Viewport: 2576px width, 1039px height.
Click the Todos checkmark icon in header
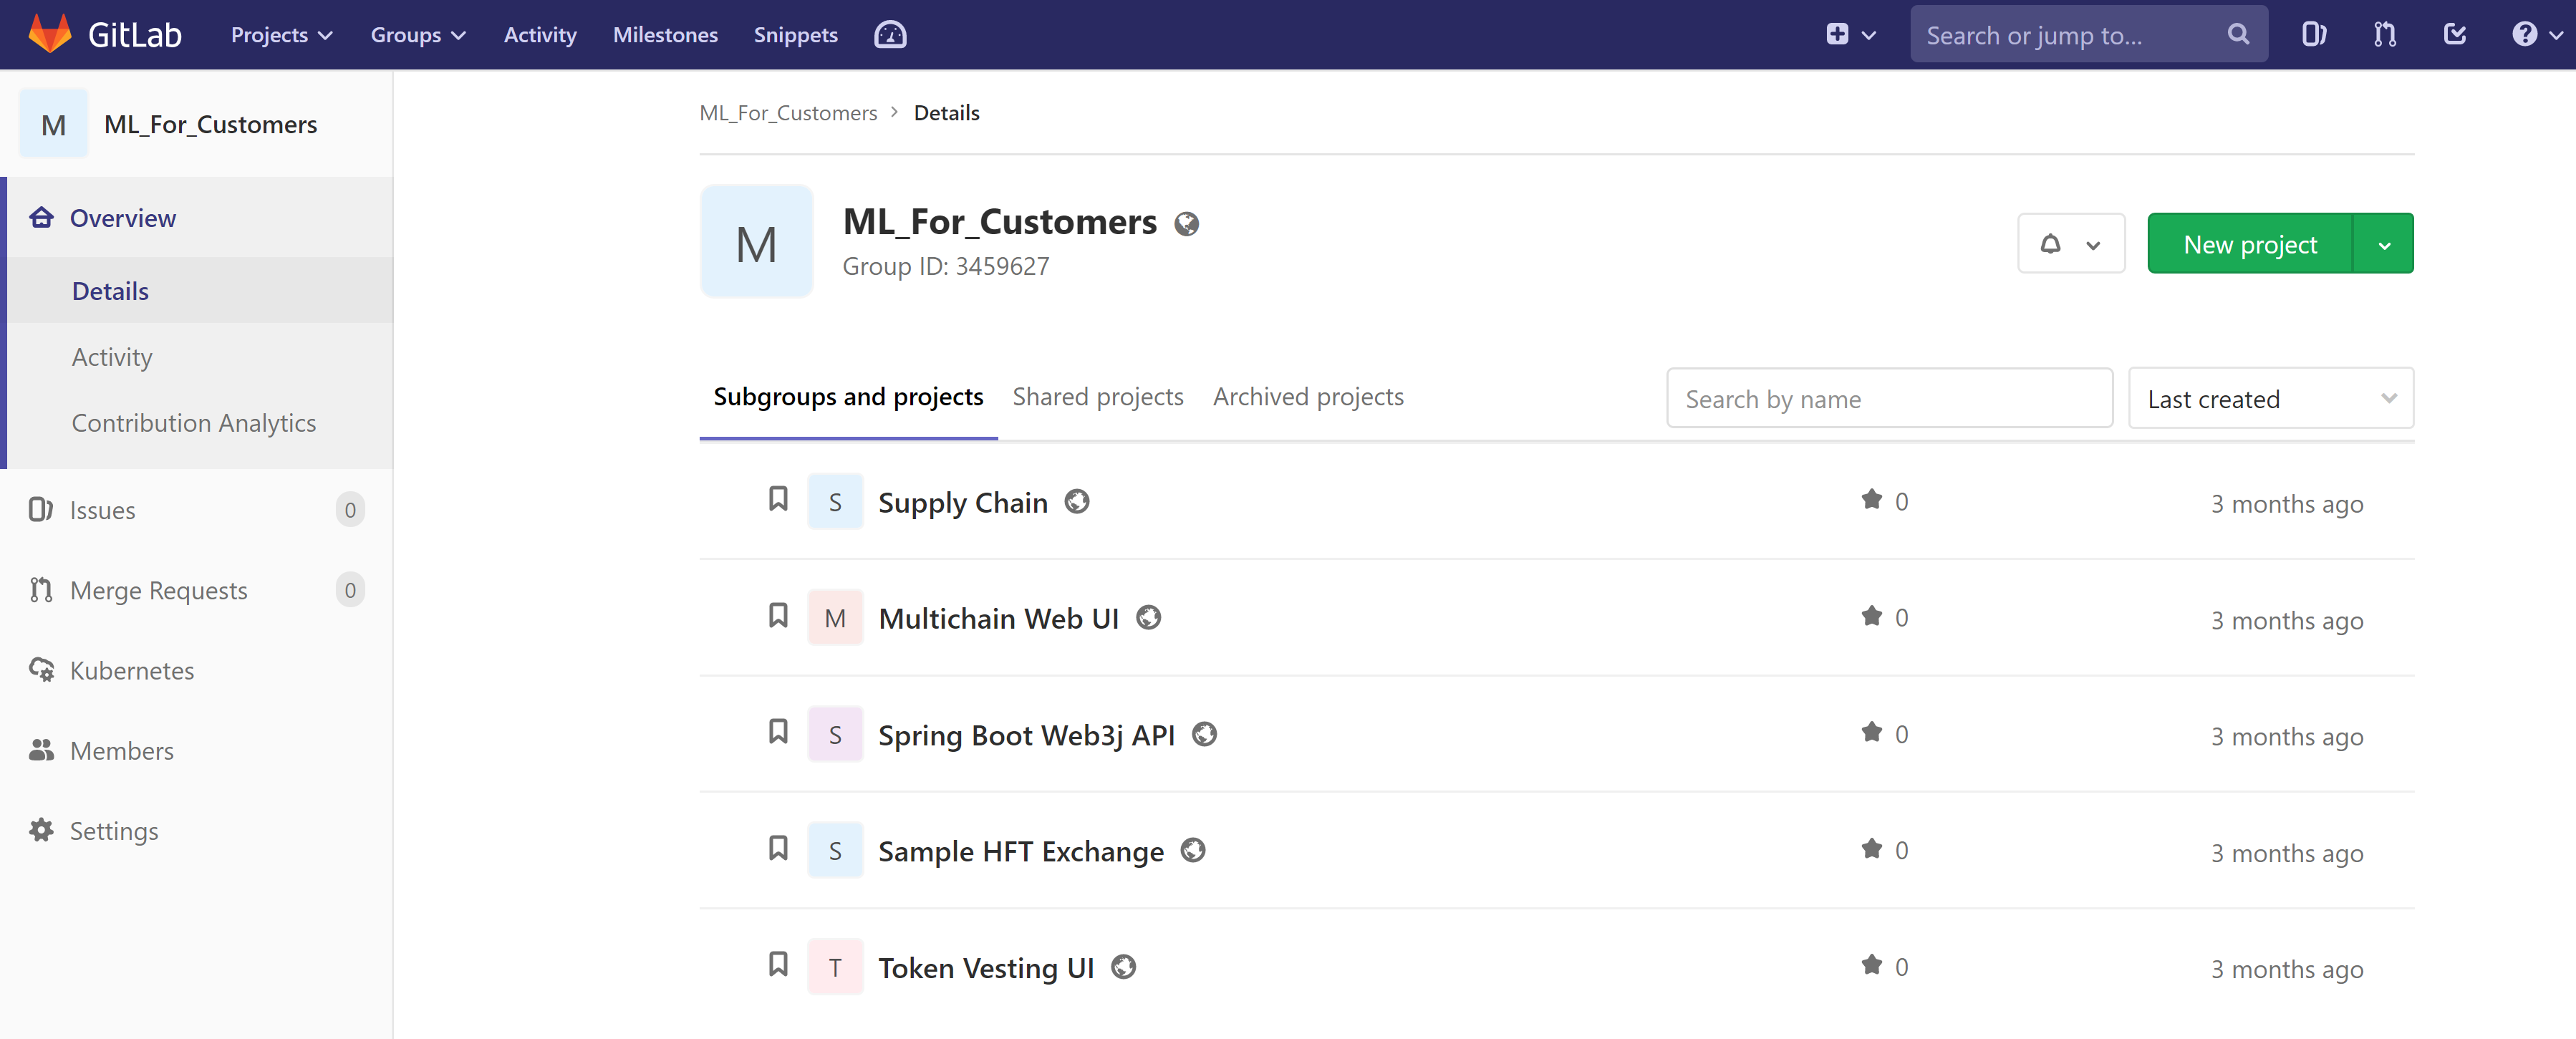point(2455,33)
